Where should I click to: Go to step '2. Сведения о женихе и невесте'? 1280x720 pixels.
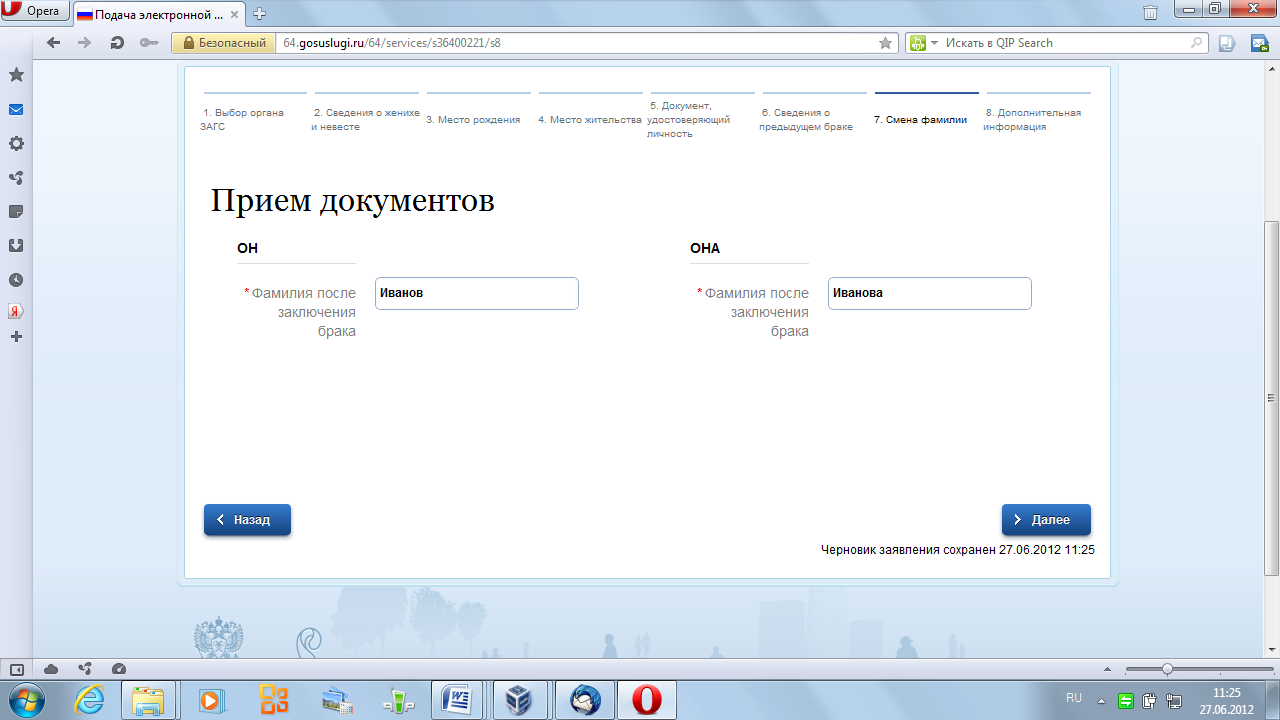365,119
